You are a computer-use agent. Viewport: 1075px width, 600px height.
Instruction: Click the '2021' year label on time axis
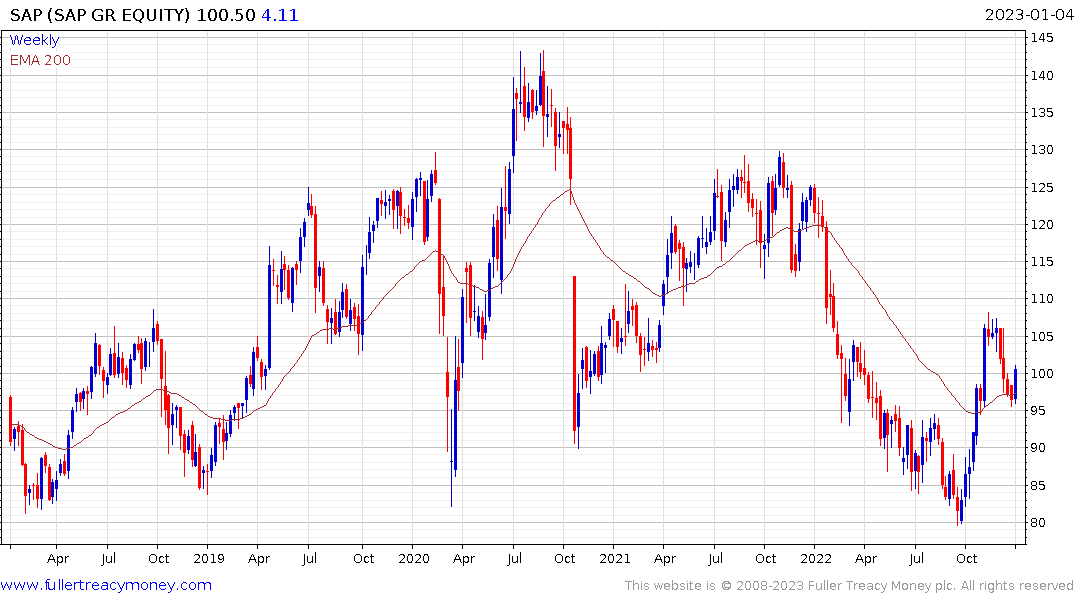tap(615, 558)
